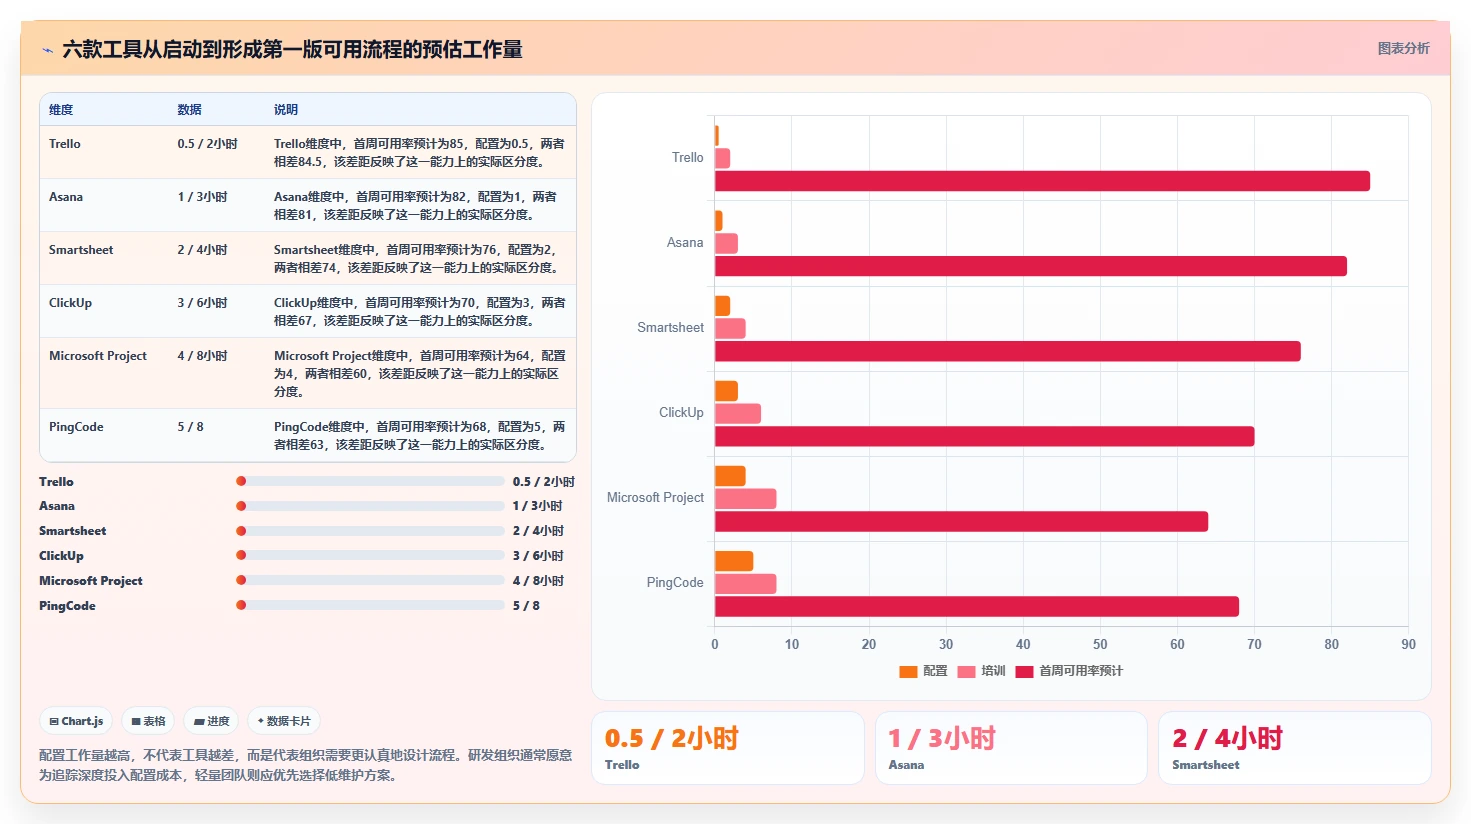Click the Trello y-axis chart label
This screenshot has width=1471, height=824.
pos(688,157)
